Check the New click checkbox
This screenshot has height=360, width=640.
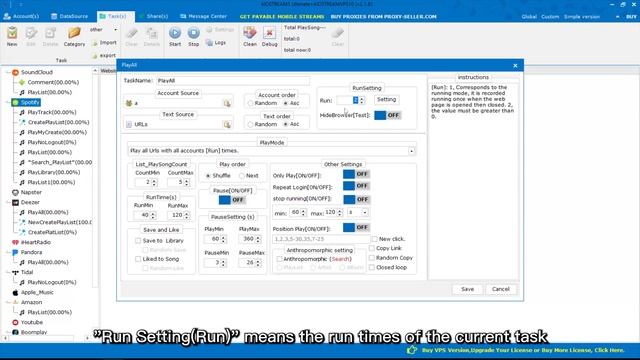(x=374, y=239)
